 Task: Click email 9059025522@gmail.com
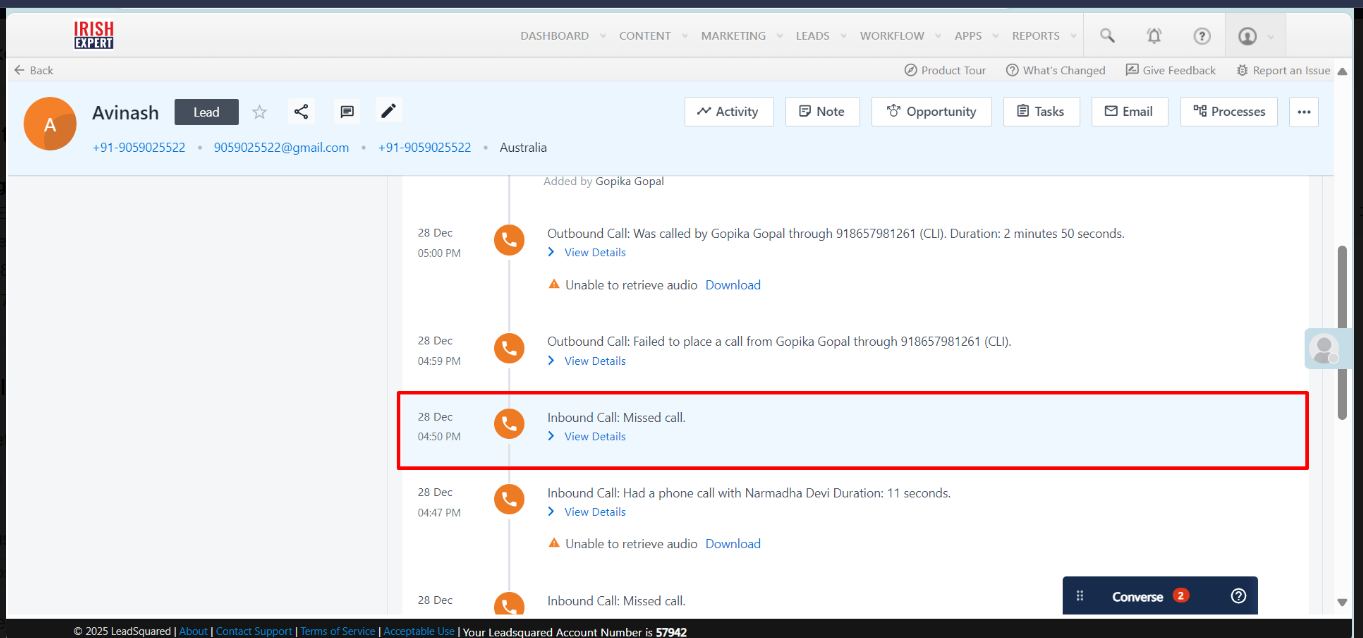point(281,147)
